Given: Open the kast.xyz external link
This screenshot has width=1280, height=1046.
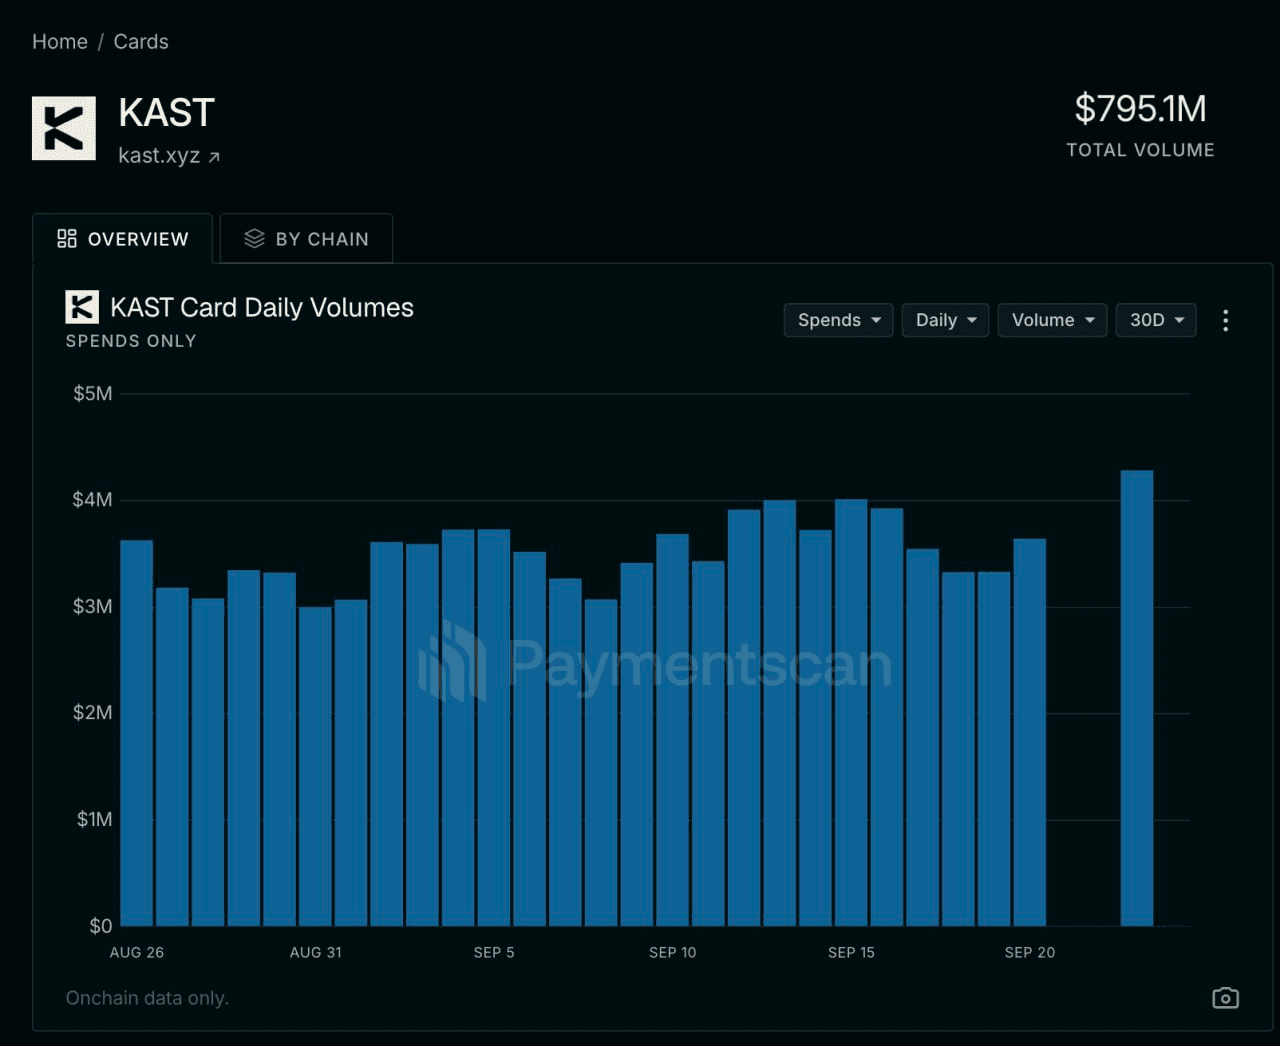Looking at the screenshot, I should pos(169,156).
